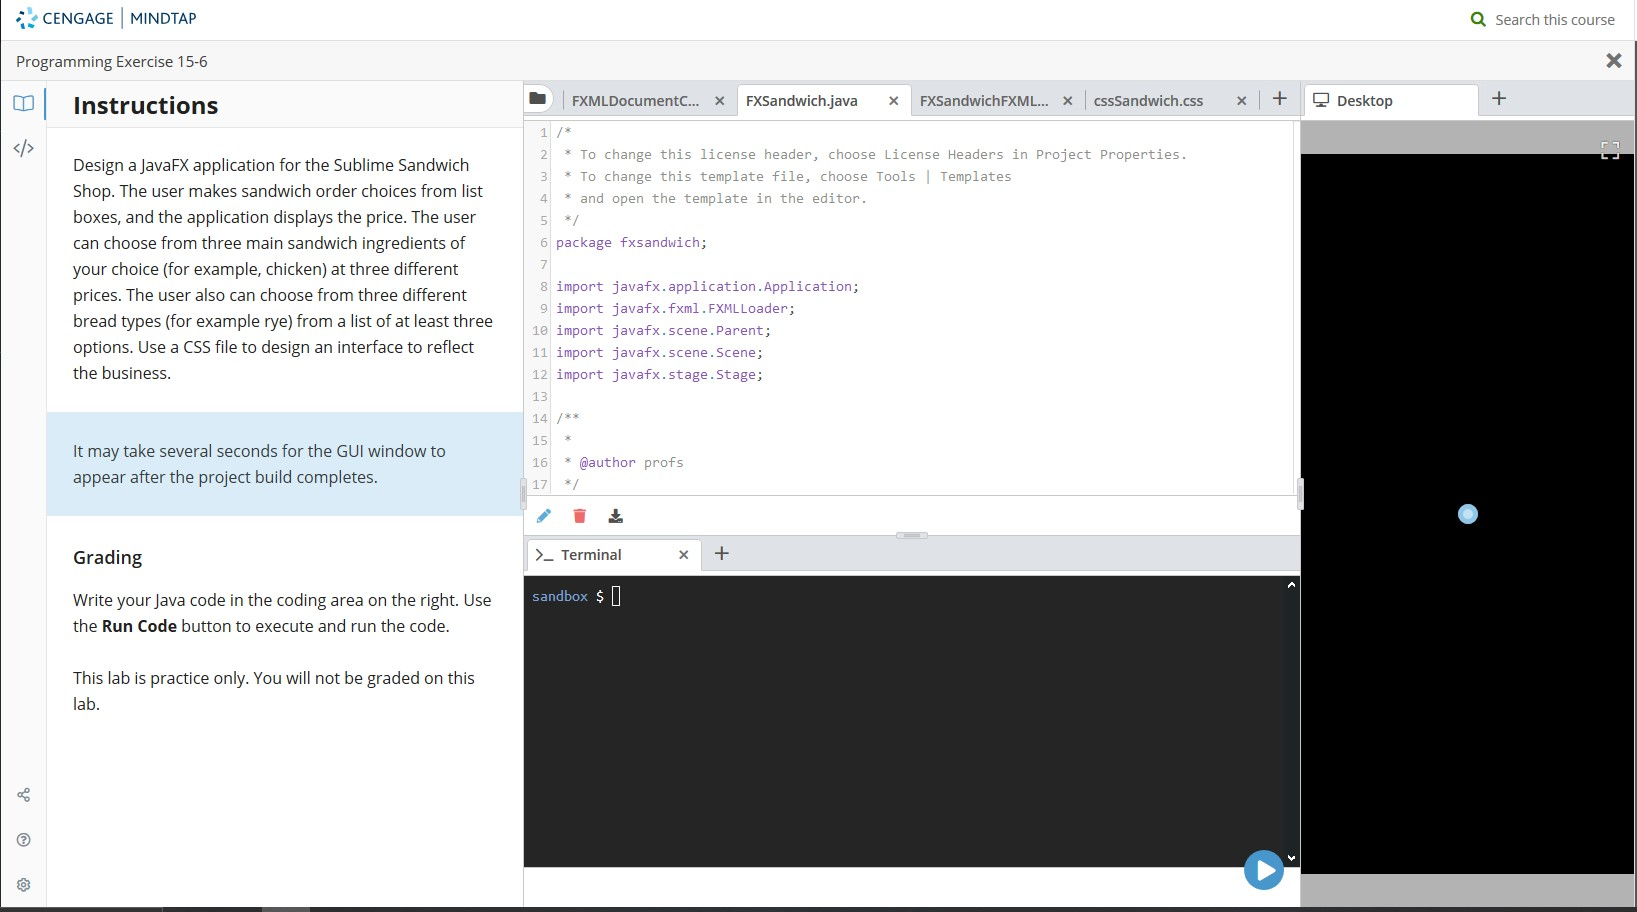Click the red trash delete icon
This screenshot has height=912, width=1637.
coord(579,516)
